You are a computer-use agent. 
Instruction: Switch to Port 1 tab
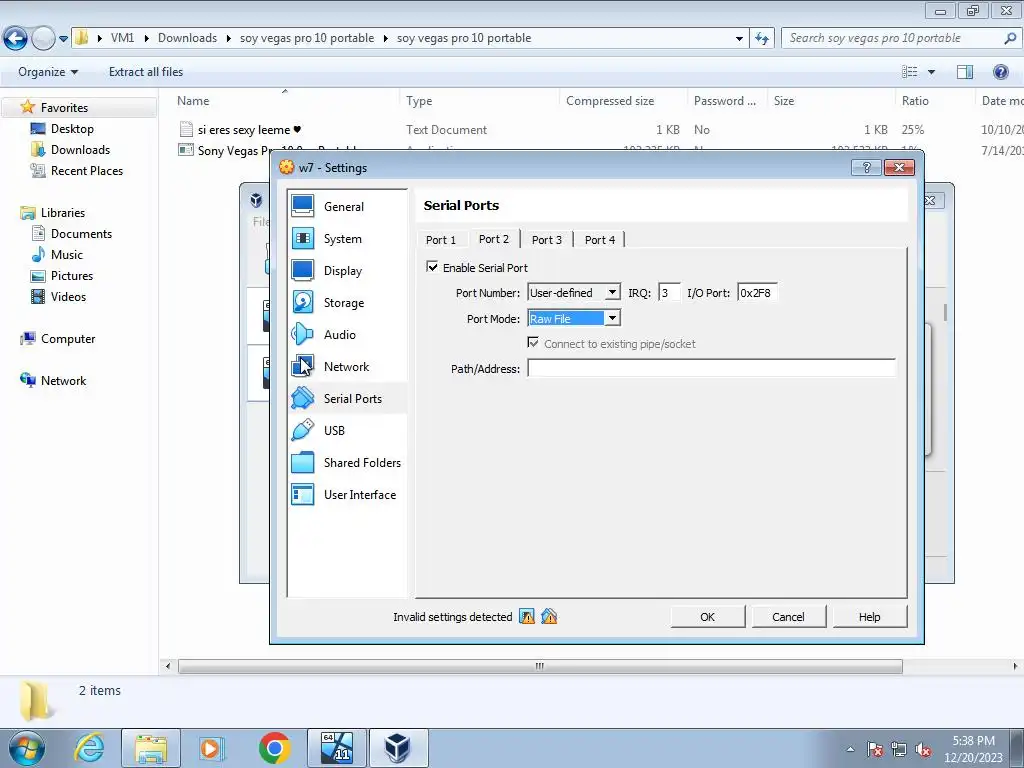441,240
